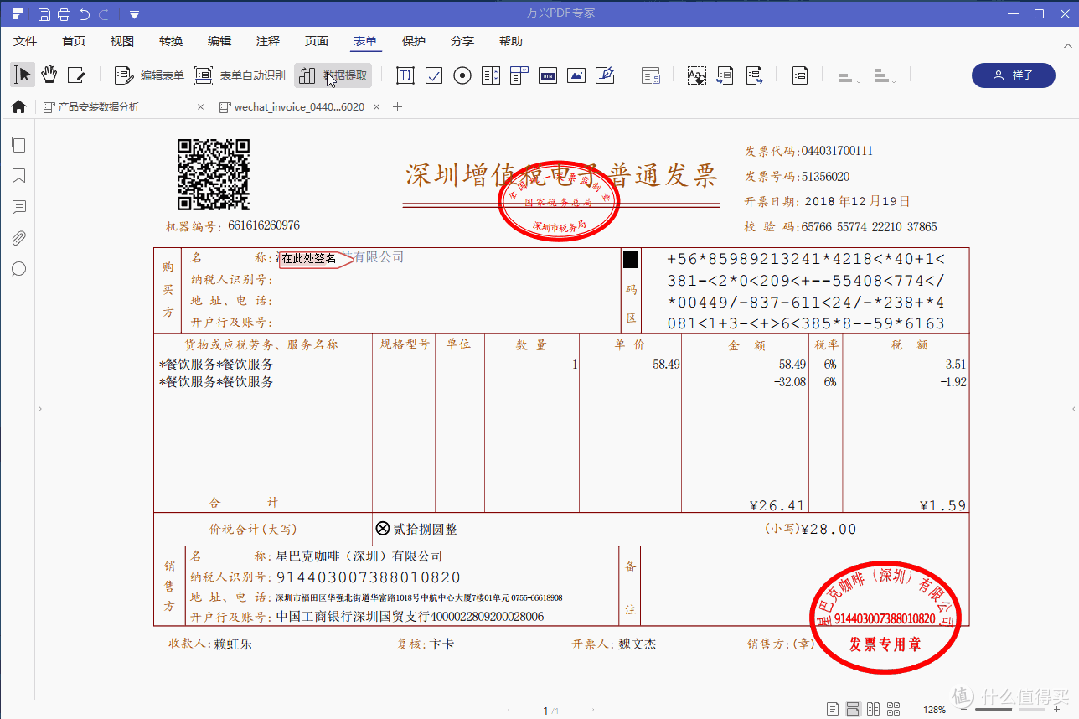
Task: Click 数据提取 data extraction button
Action: pos(334,75)
